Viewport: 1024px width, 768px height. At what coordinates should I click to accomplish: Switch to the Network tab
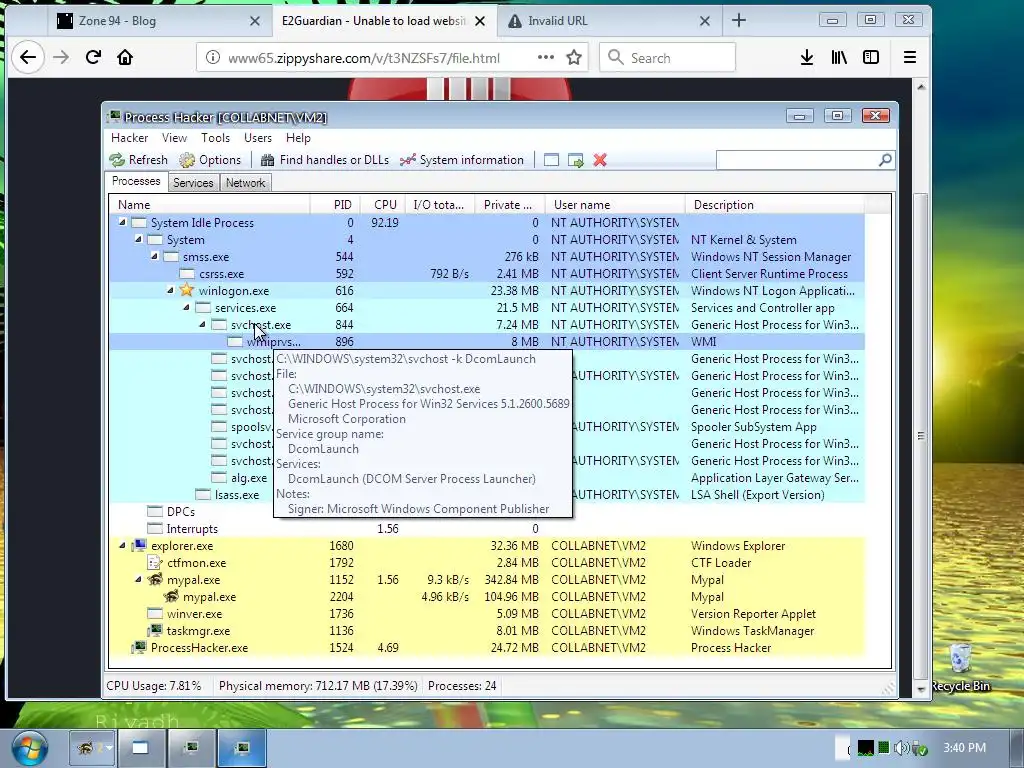[x=246, y=183]
